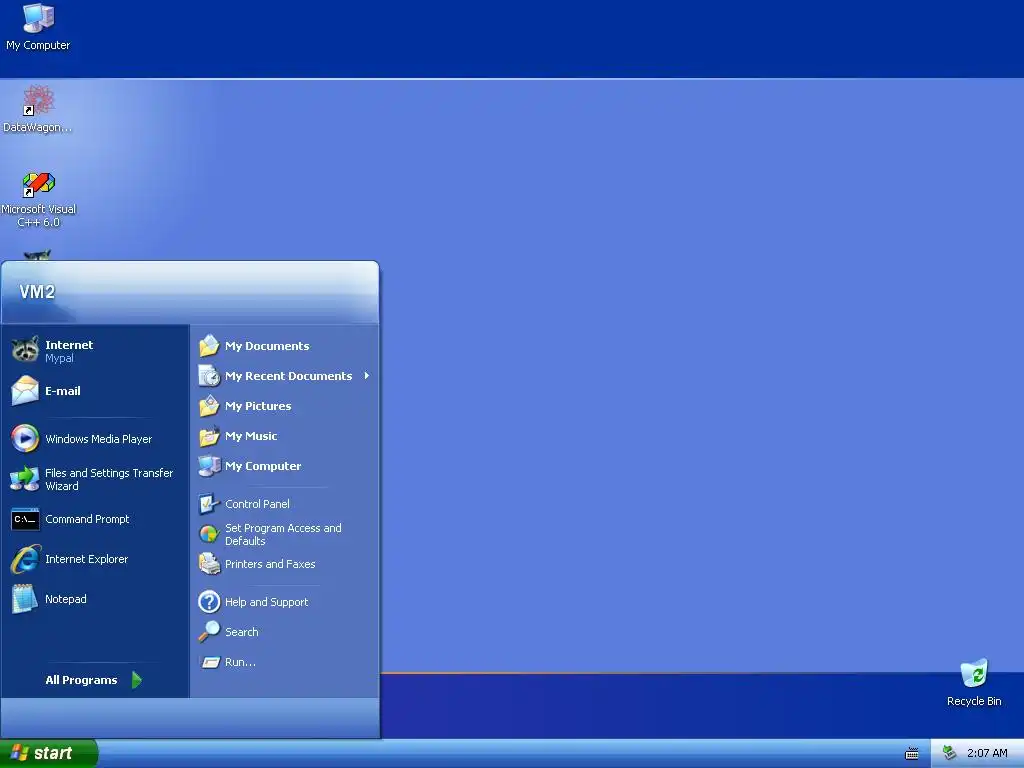Select the Control Panel label
Screen dimensions: 1024x768
click(x=257, y=504)
